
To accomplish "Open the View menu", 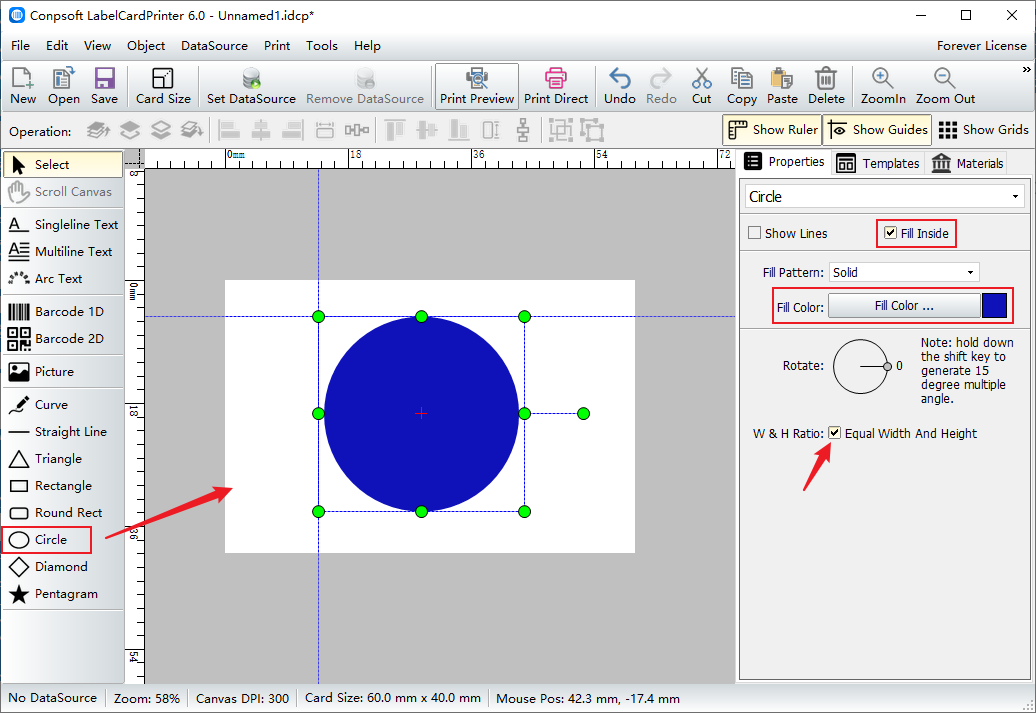I will (97, 46).
